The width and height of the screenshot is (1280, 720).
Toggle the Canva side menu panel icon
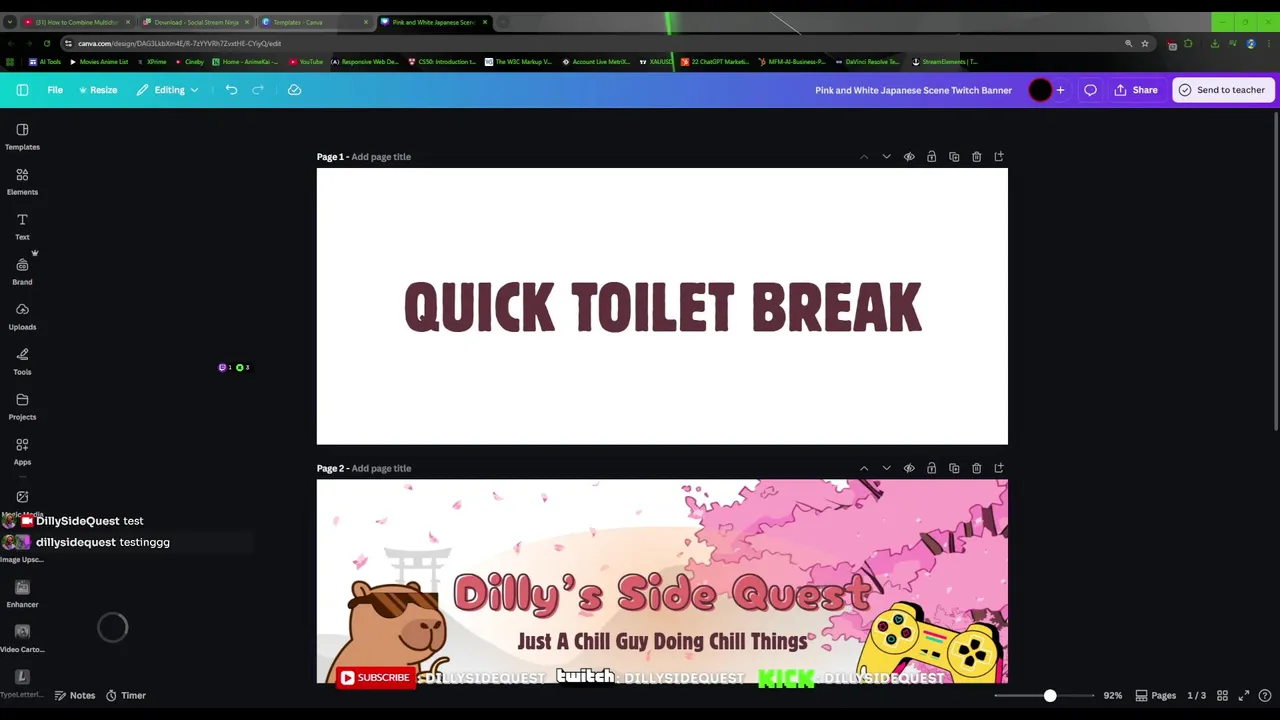[x=22, y=90]
